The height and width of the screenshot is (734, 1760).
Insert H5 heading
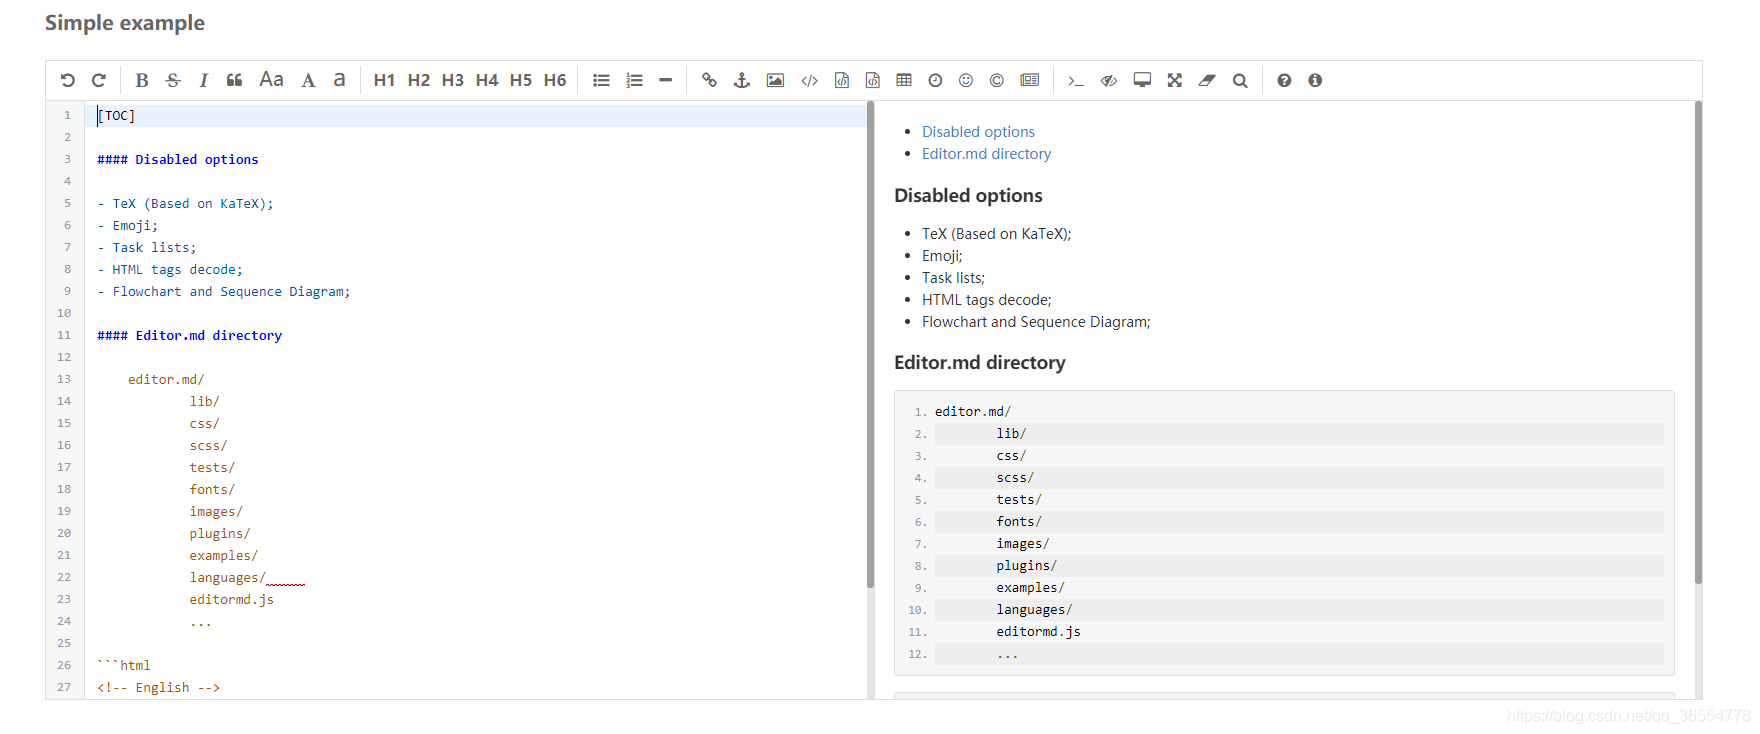click(x=521, y=80)
